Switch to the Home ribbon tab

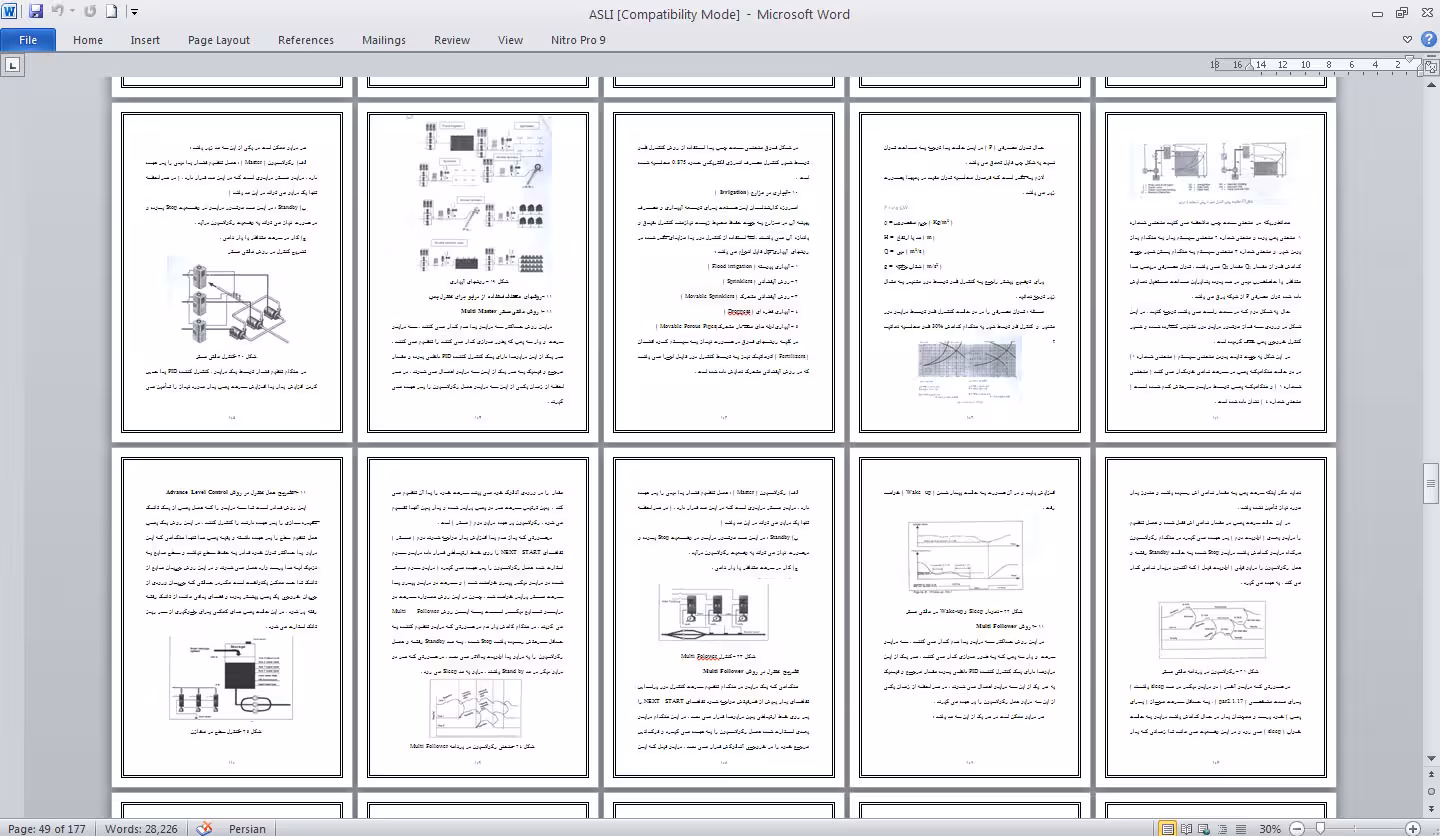point(88,40)
